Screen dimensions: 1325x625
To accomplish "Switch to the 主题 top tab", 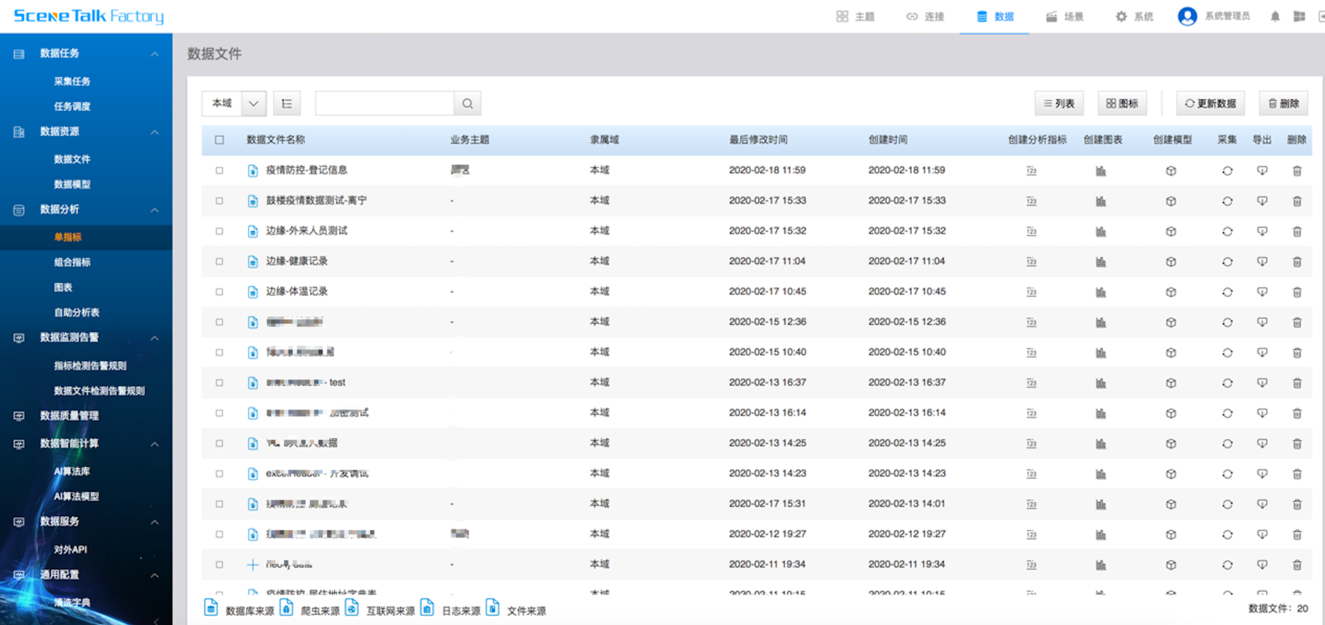I will [x=856, y=17].
